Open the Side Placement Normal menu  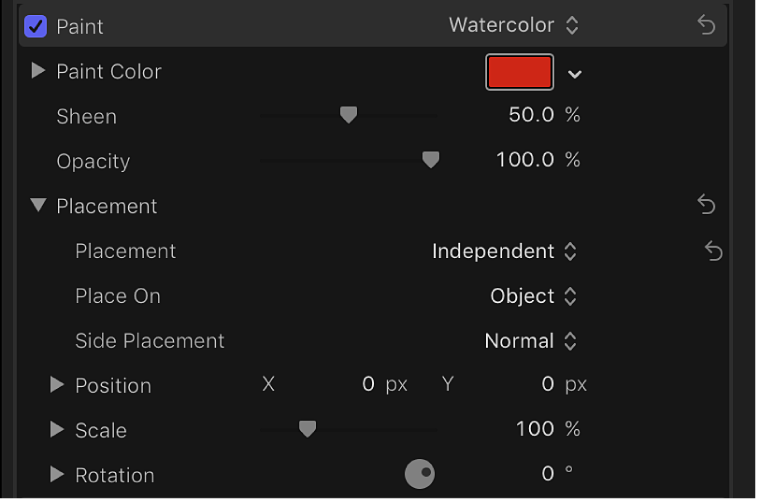[x=530, y=341]
